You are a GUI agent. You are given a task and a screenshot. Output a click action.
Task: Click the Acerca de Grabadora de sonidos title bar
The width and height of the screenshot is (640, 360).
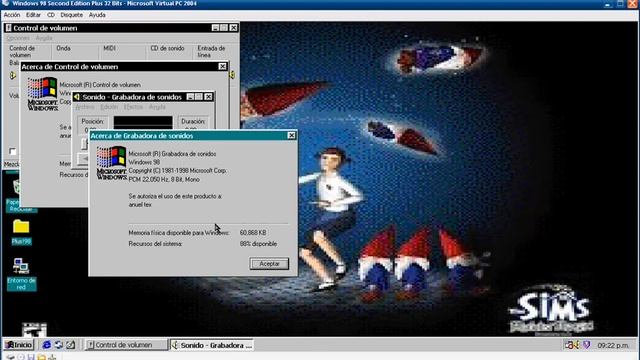(193, 136)
